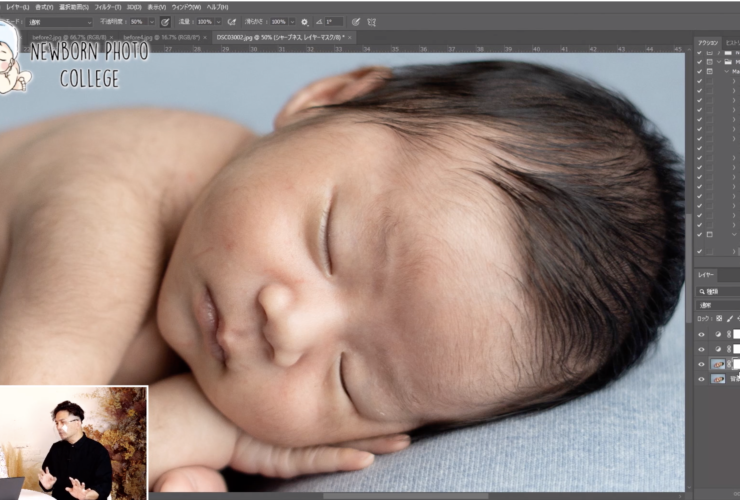The height and width of the screenshot is (500, 740).
Task: Select background layer photo thumbnail
Action: tap(718, 379)
